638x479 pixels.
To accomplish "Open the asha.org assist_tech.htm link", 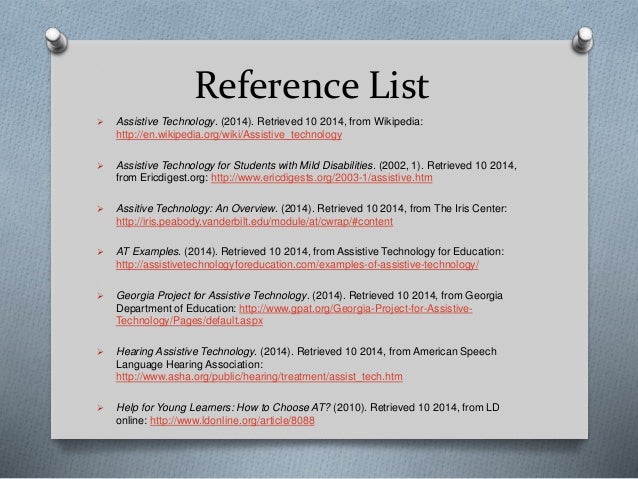I will pyautogui.click(x=259, y=377).
